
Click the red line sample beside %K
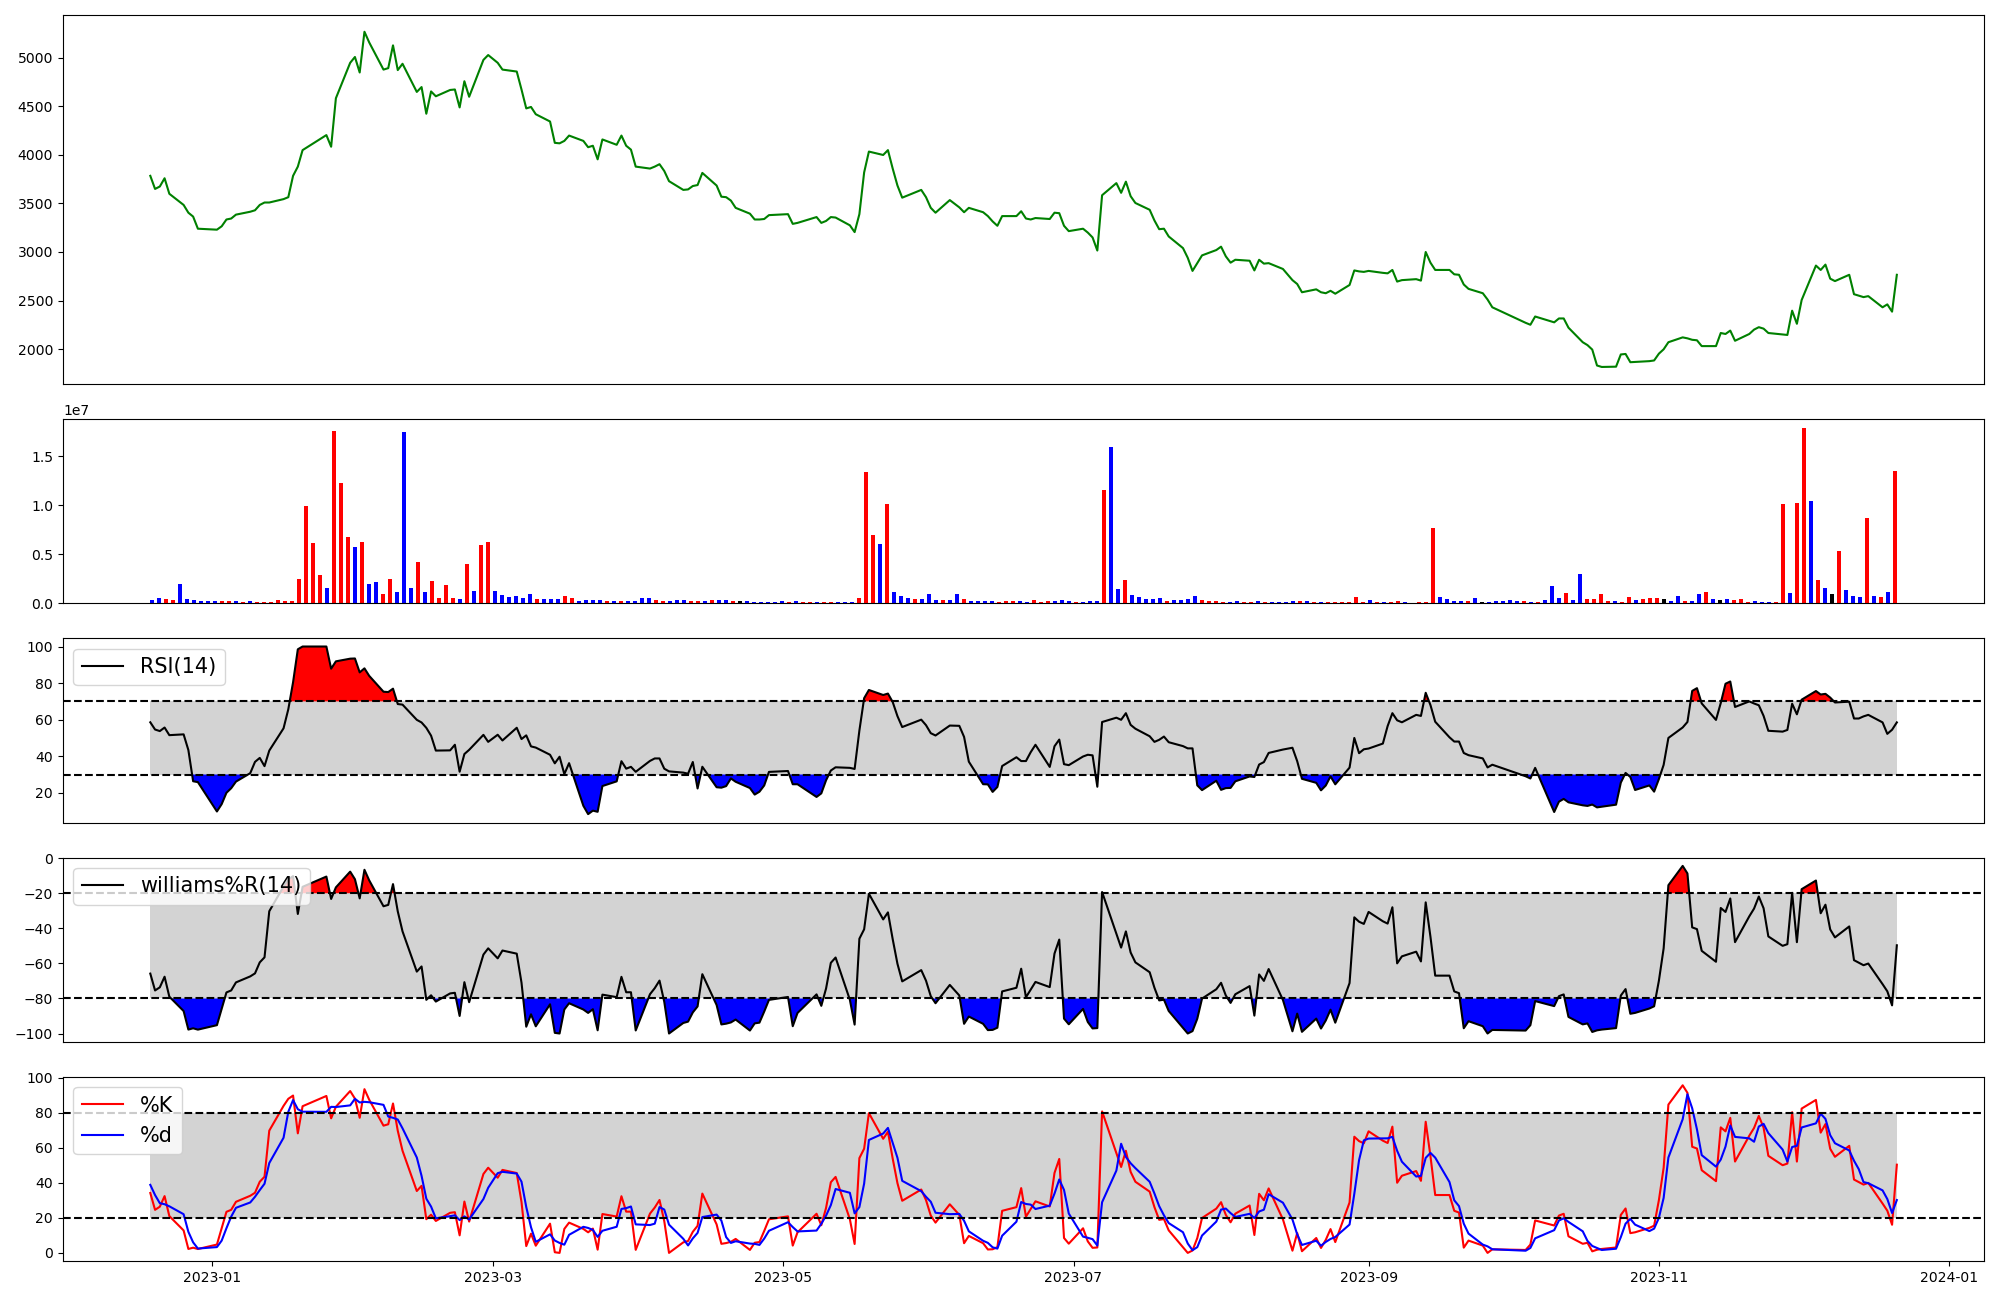(102, 1105)
